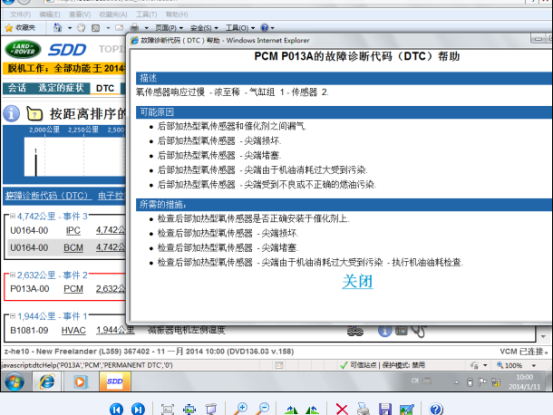Go to the previous image in the viewer
This screenshot has width=553, height=415.
tap(117, 409)
